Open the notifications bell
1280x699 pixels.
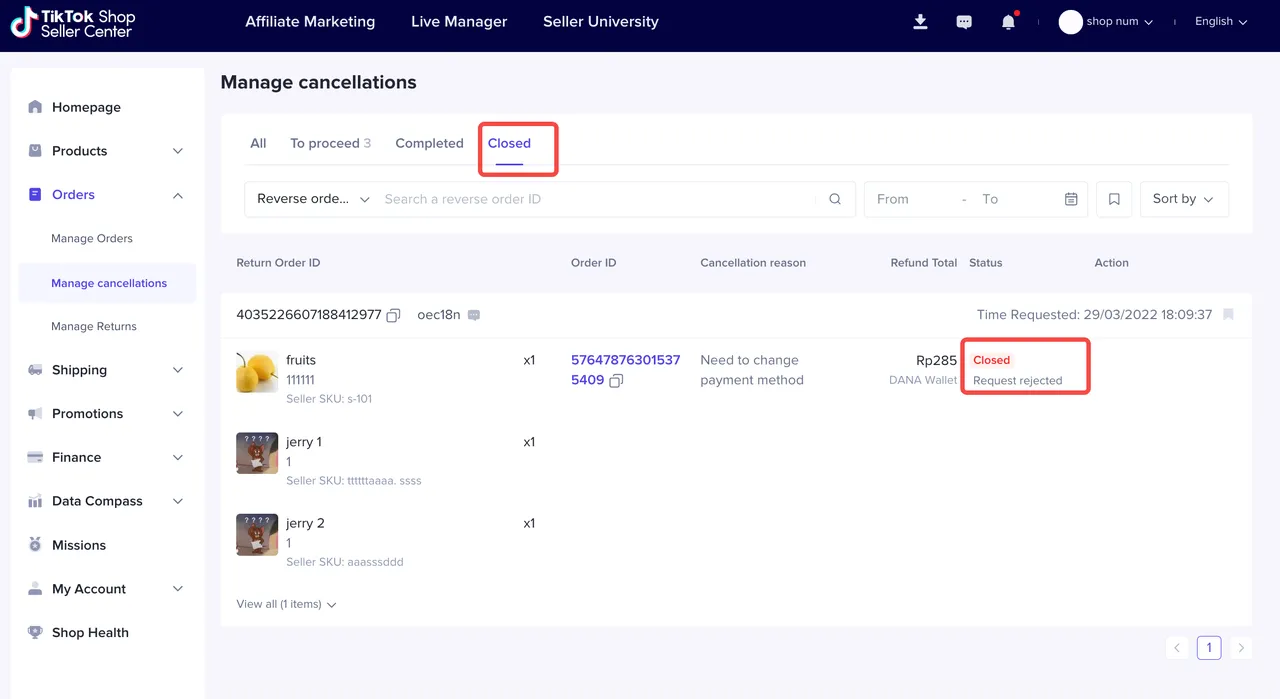[1008, 22]
